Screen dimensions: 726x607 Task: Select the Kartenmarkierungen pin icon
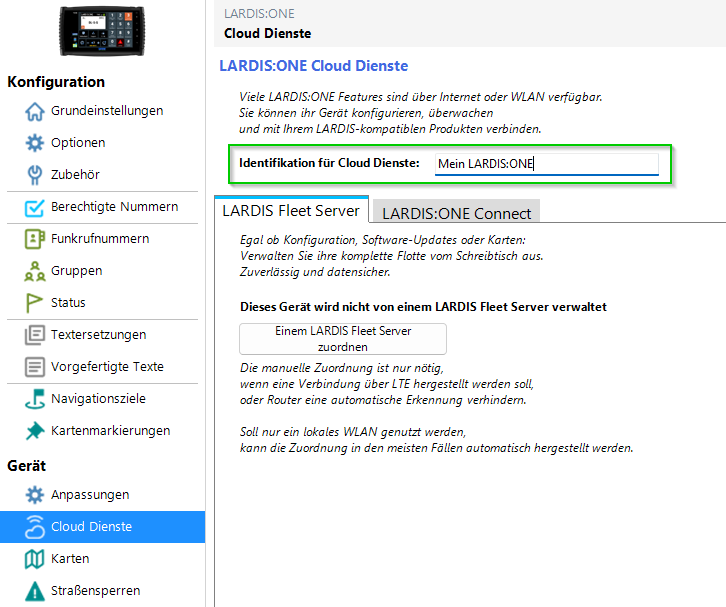[x=34, y=431]
